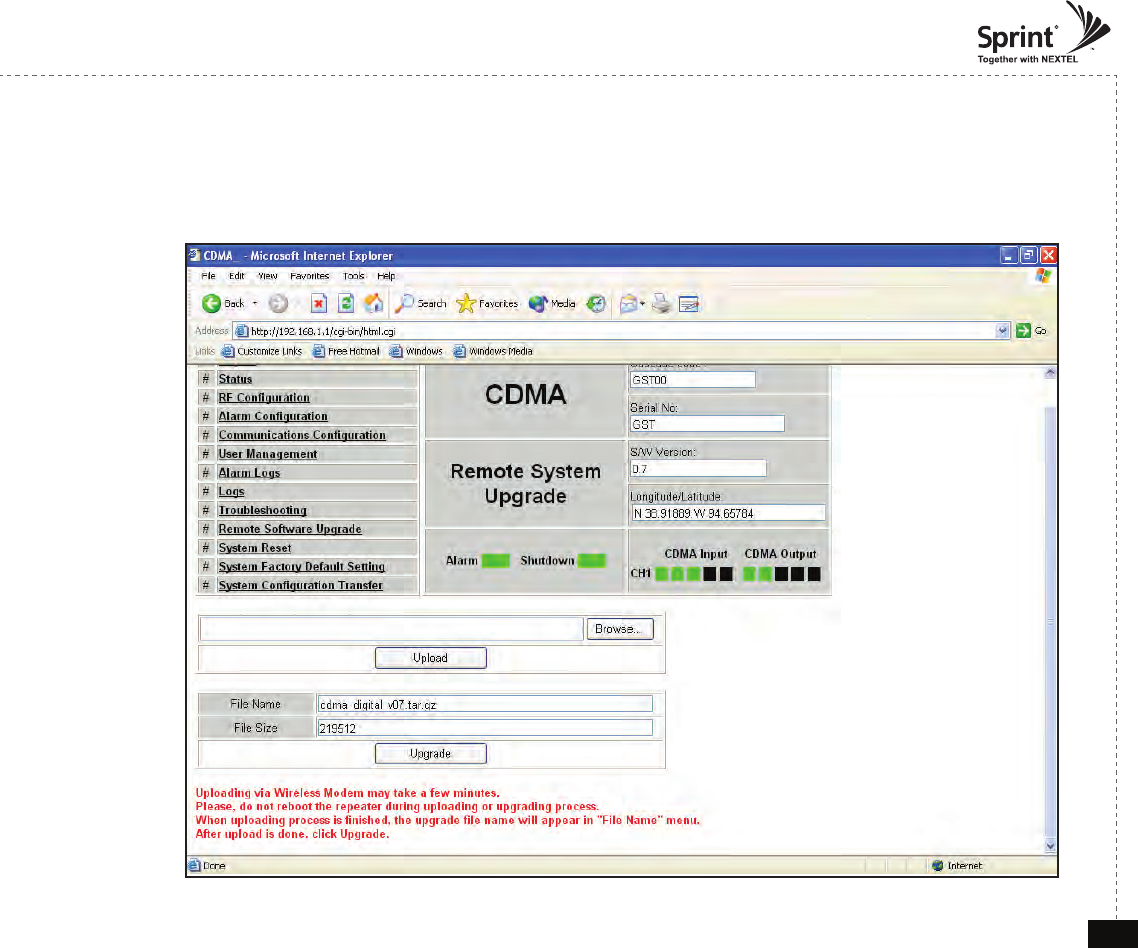Open the Help menu
Viewport: 1138px width, 948px height.
386,276
